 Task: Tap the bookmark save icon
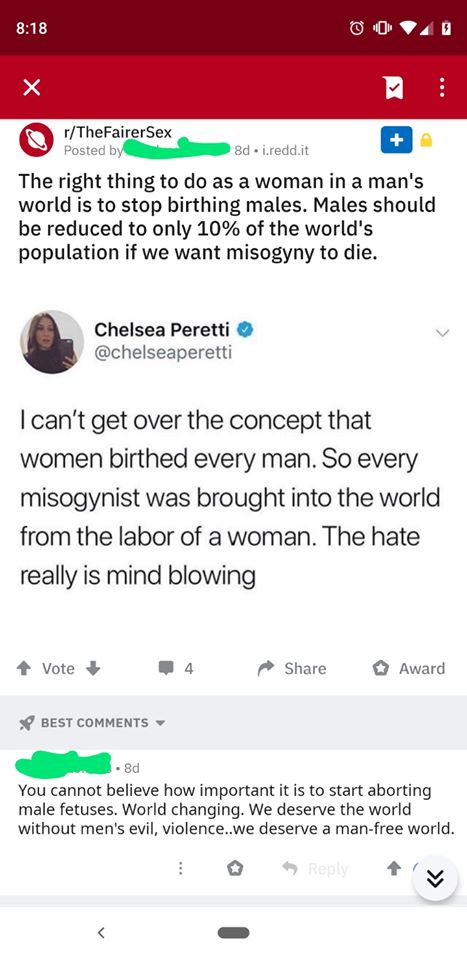click(x=392, y=89)
